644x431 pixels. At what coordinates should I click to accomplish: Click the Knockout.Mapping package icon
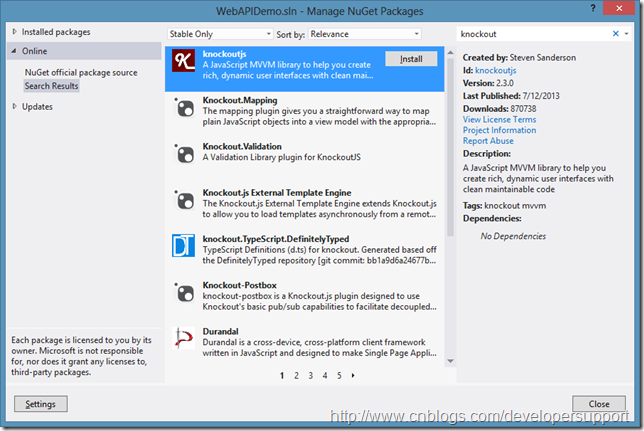point(185,108)
